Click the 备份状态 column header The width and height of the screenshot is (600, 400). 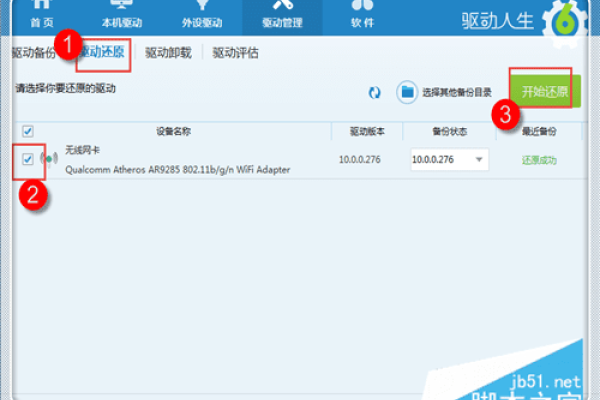tap(450, 132)
